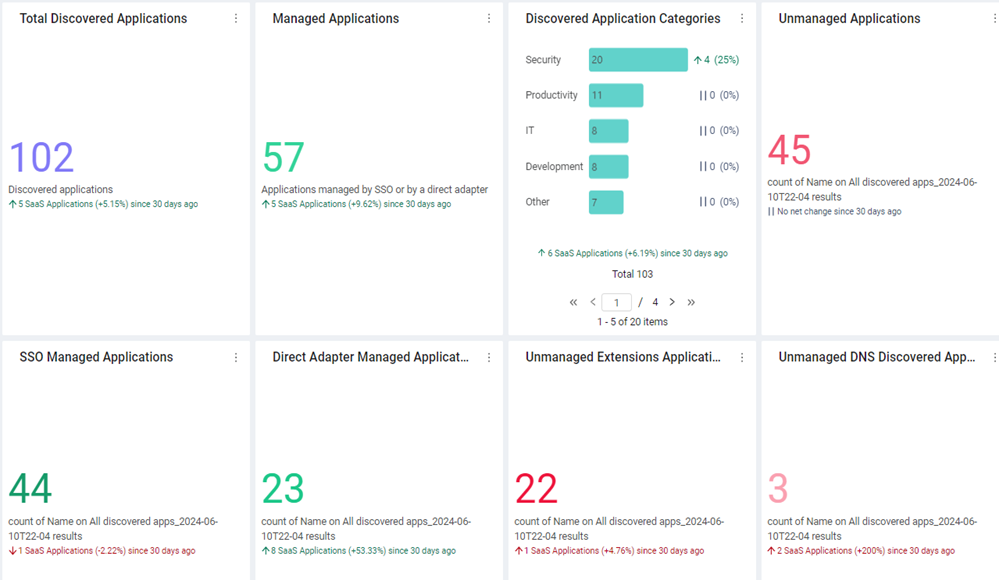The height and width of the screenshot is (580, 999).
Task: Click the IT category bar
Action: [608, 131]
